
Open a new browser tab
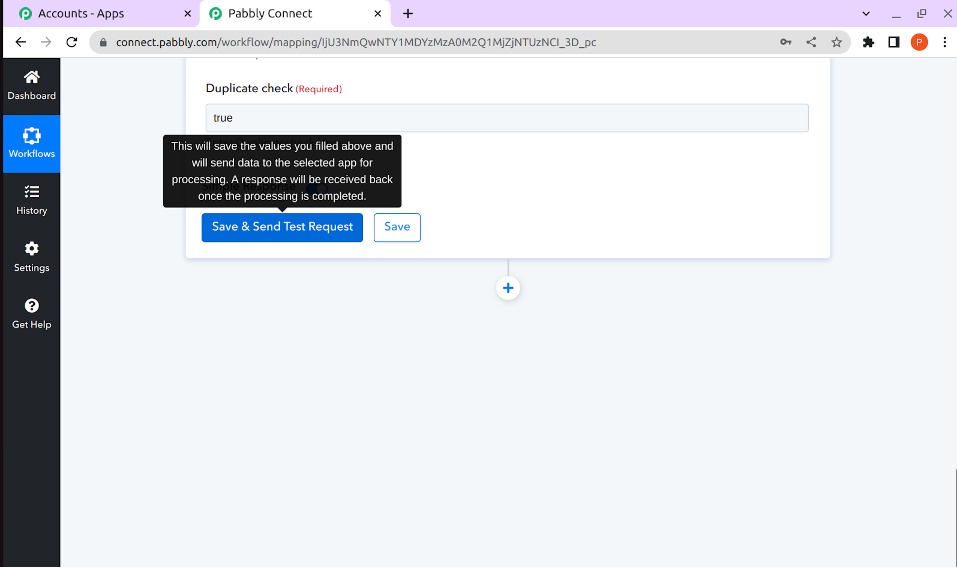(408, 13)
